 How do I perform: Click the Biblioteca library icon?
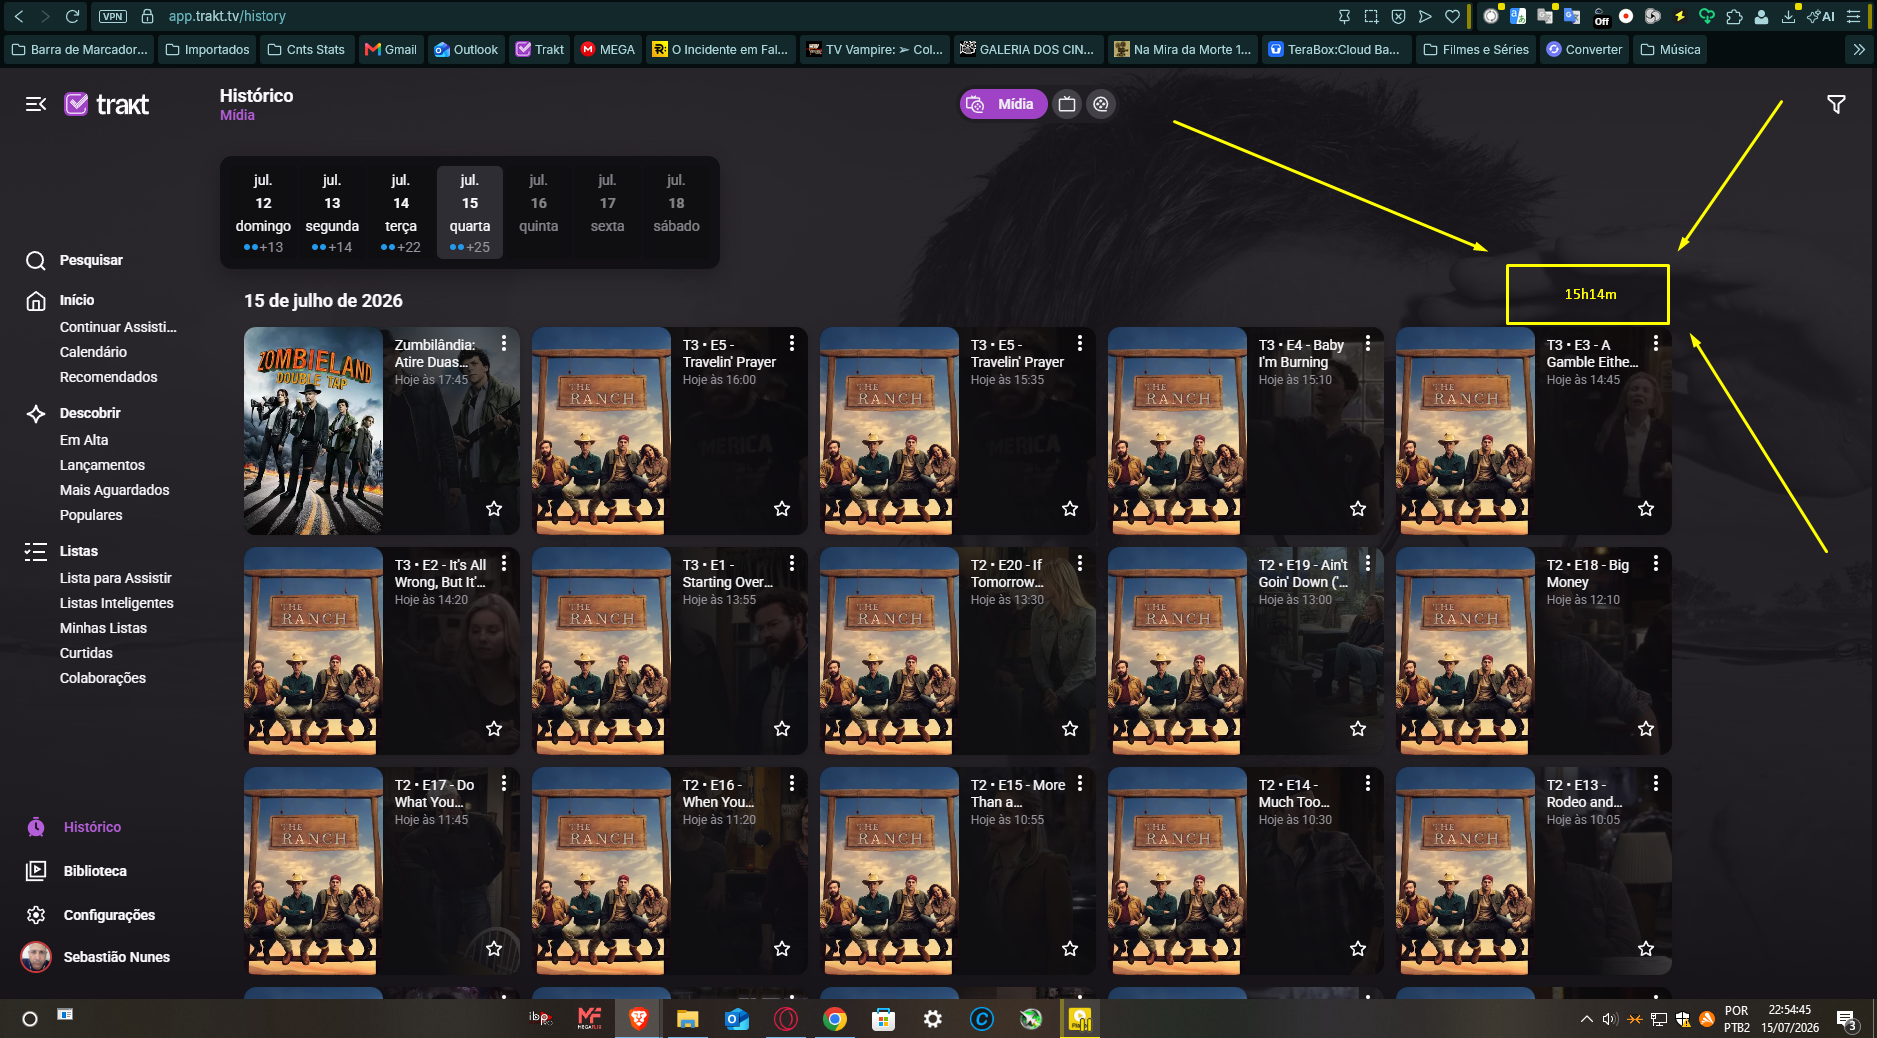pos(36,871)
